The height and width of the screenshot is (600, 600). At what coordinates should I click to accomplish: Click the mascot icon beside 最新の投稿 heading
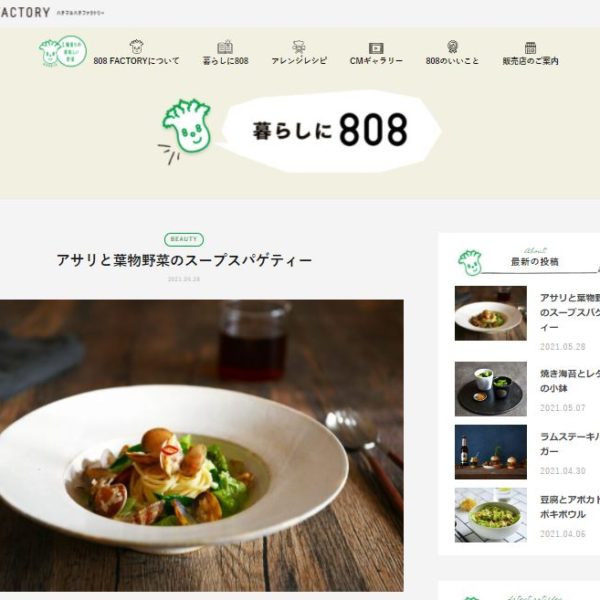pyautogui.click(x=470, y=262)
